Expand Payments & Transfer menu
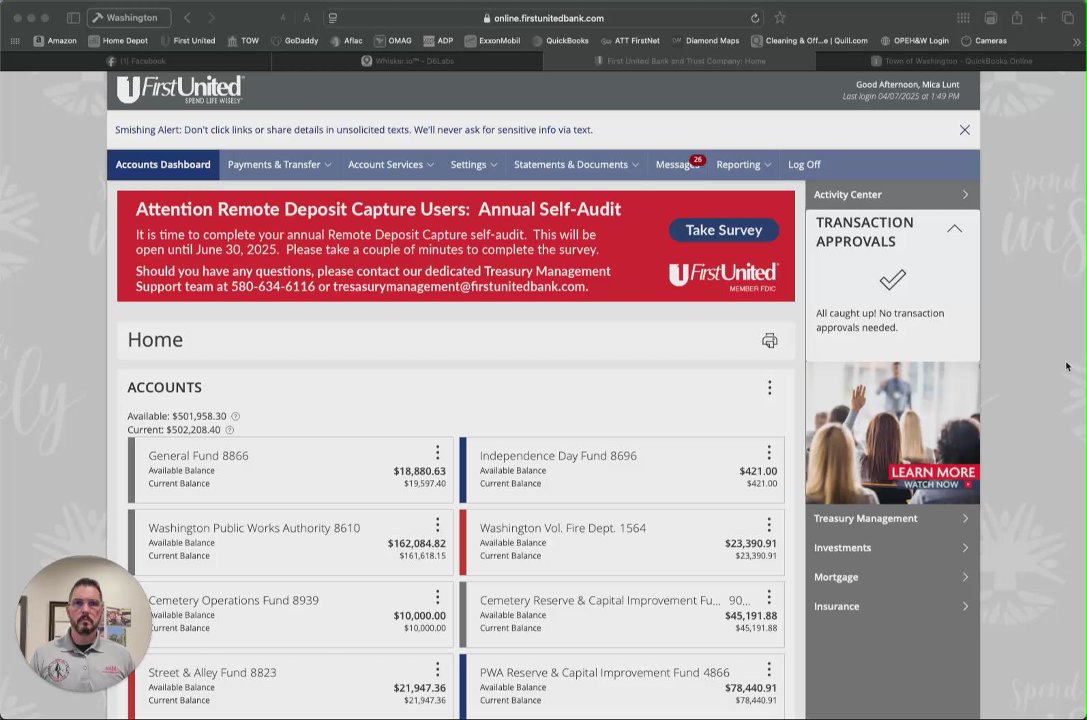Screen dimensions: 1087x720 (279, 165)
